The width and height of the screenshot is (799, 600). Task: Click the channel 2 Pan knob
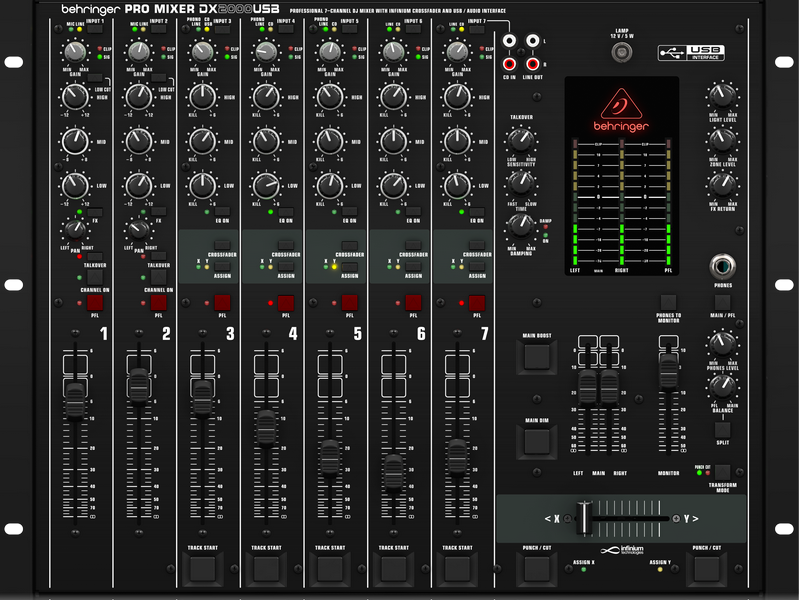139,230
